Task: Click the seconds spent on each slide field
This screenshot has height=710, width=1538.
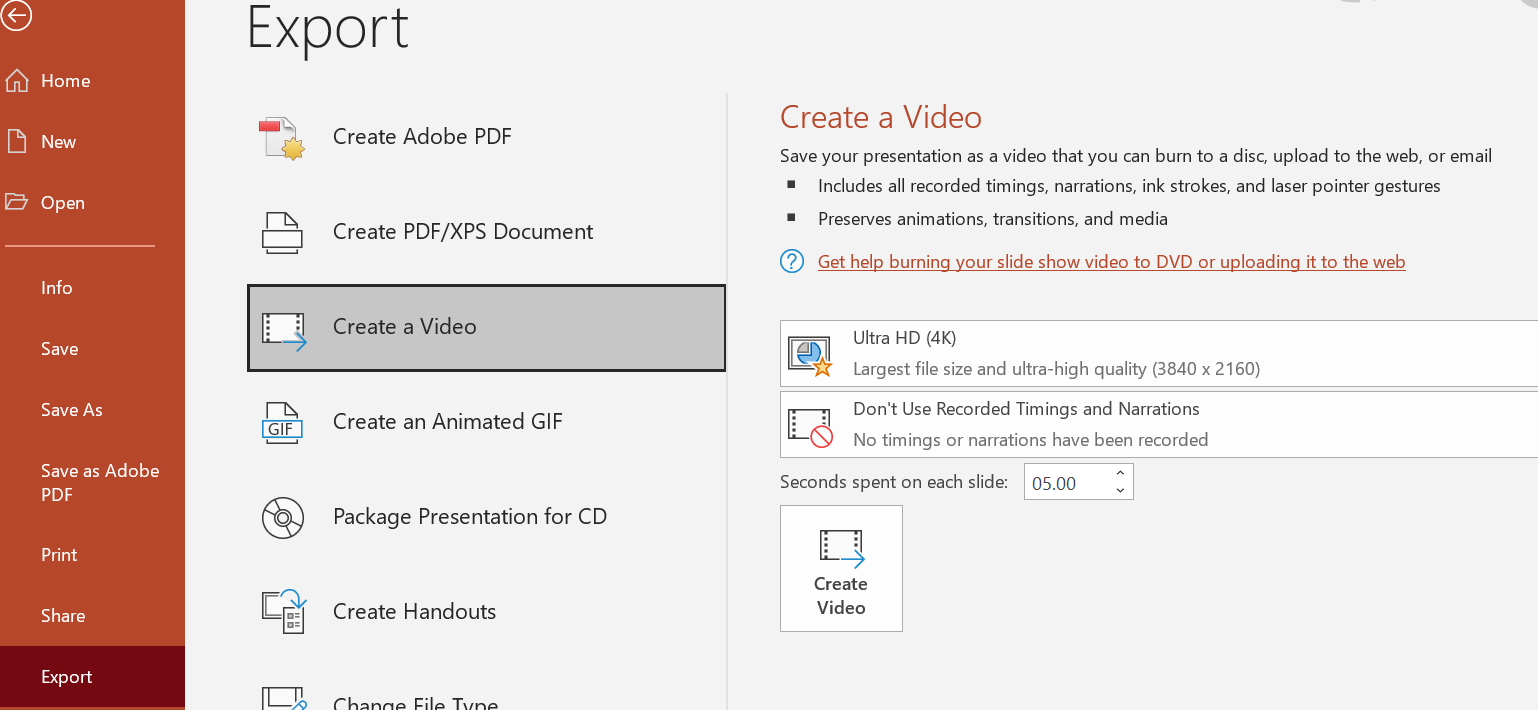Action: (1067, 483)
